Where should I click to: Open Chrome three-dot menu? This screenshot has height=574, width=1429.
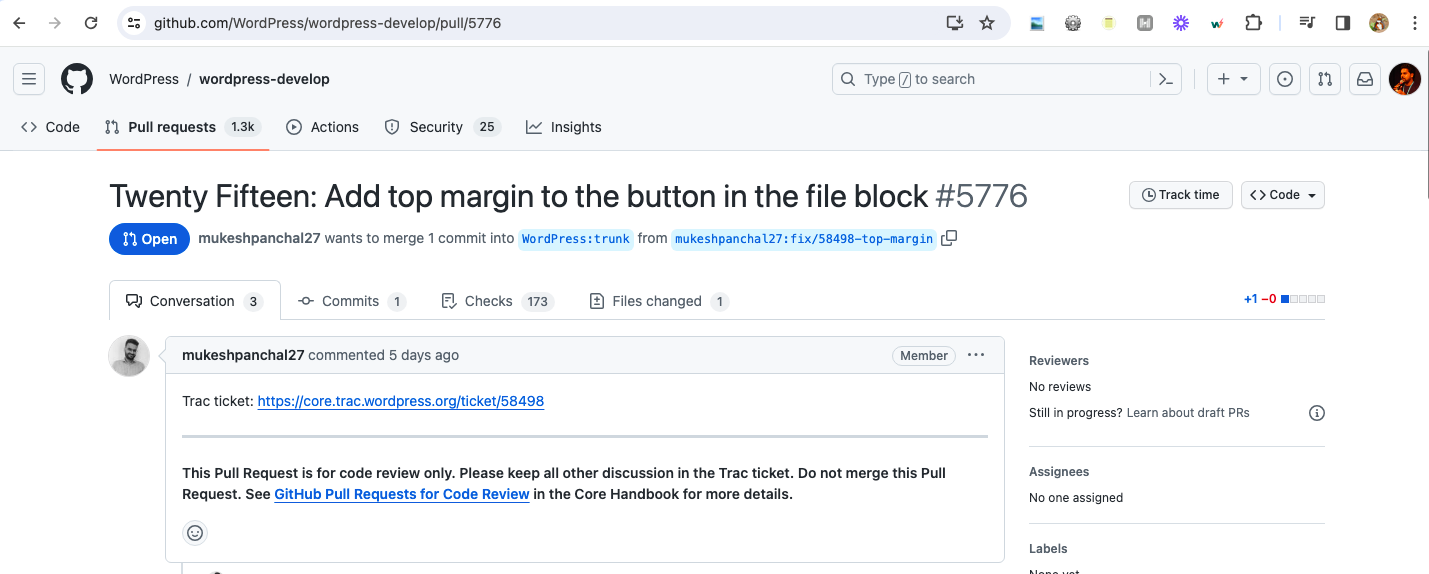click(1413, 23)
